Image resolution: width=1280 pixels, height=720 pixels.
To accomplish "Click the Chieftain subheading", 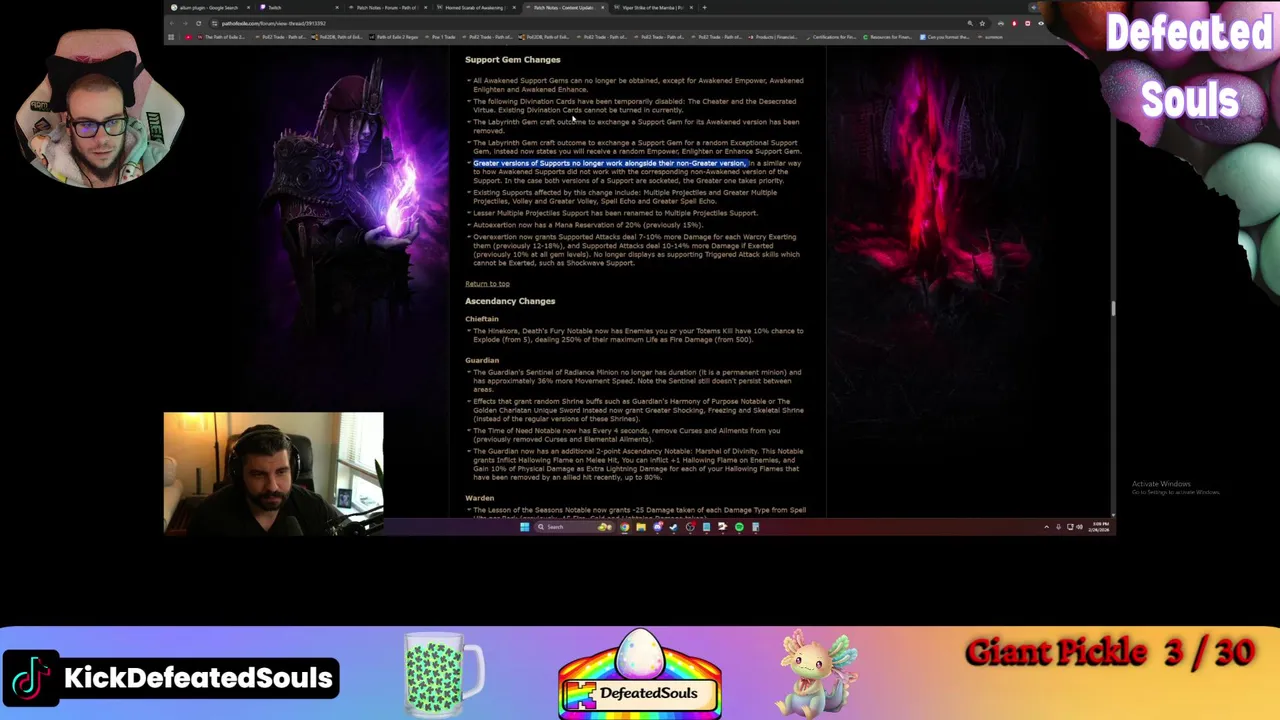I will tap(482, 319).
